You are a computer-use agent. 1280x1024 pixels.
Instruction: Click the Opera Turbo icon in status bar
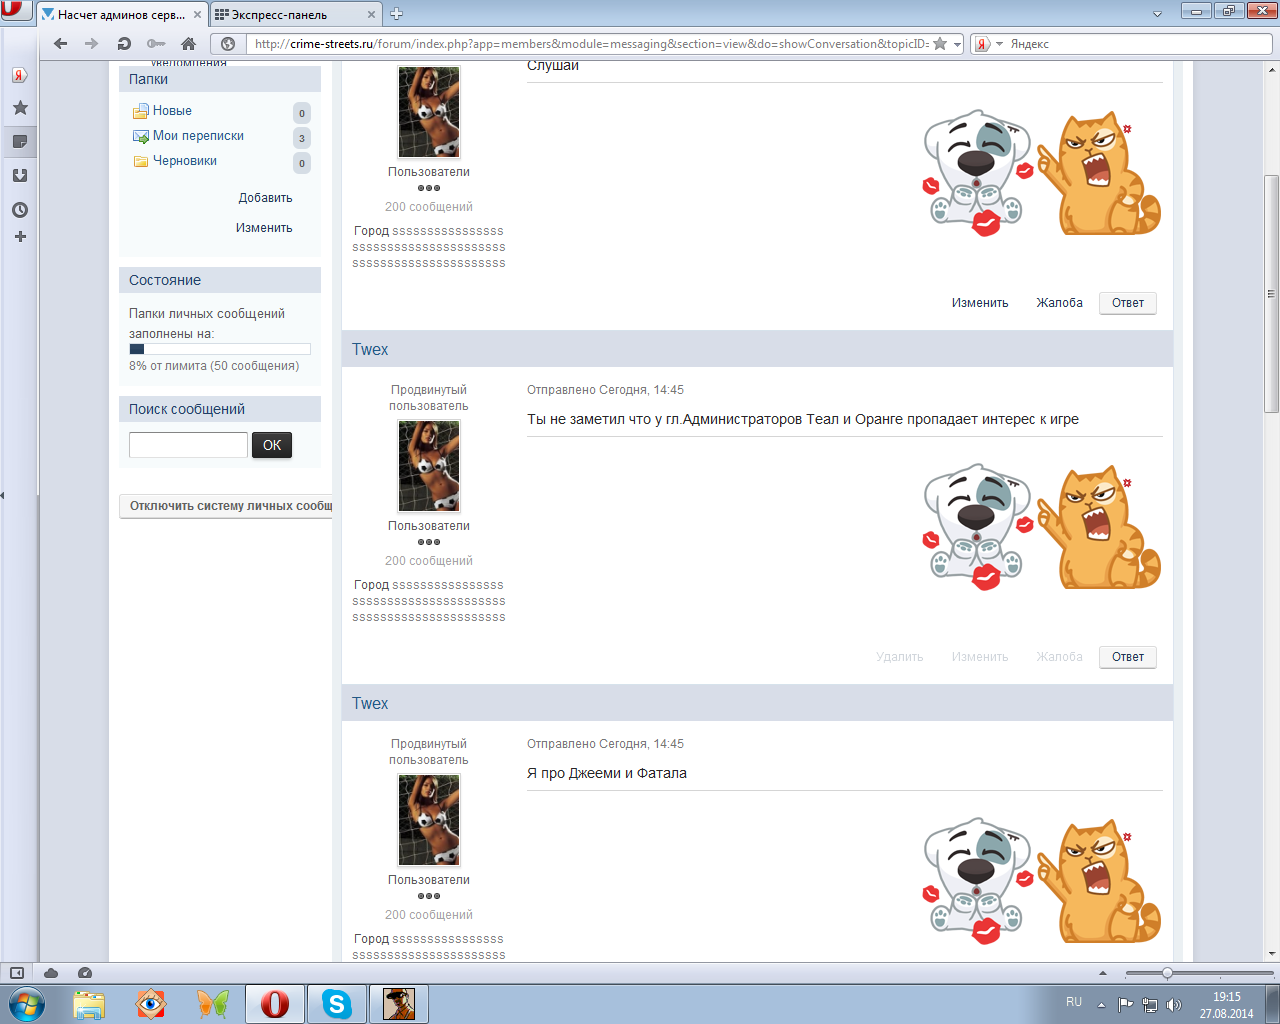[x=85, y=973]
